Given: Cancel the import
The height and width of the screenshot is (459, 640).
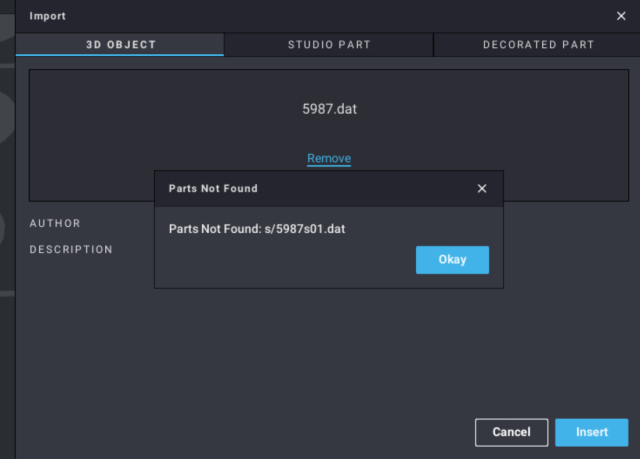Looking at the screenshot, I should click(511, 432).
